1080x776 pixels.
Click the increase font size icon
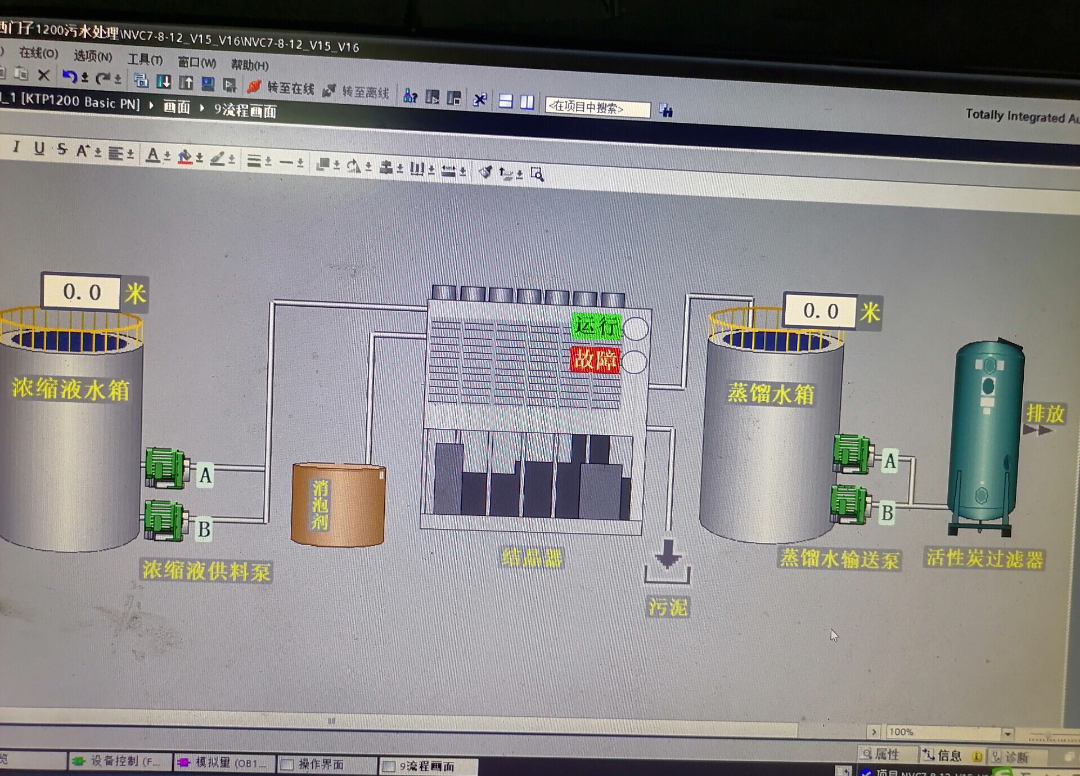point(83,150)
